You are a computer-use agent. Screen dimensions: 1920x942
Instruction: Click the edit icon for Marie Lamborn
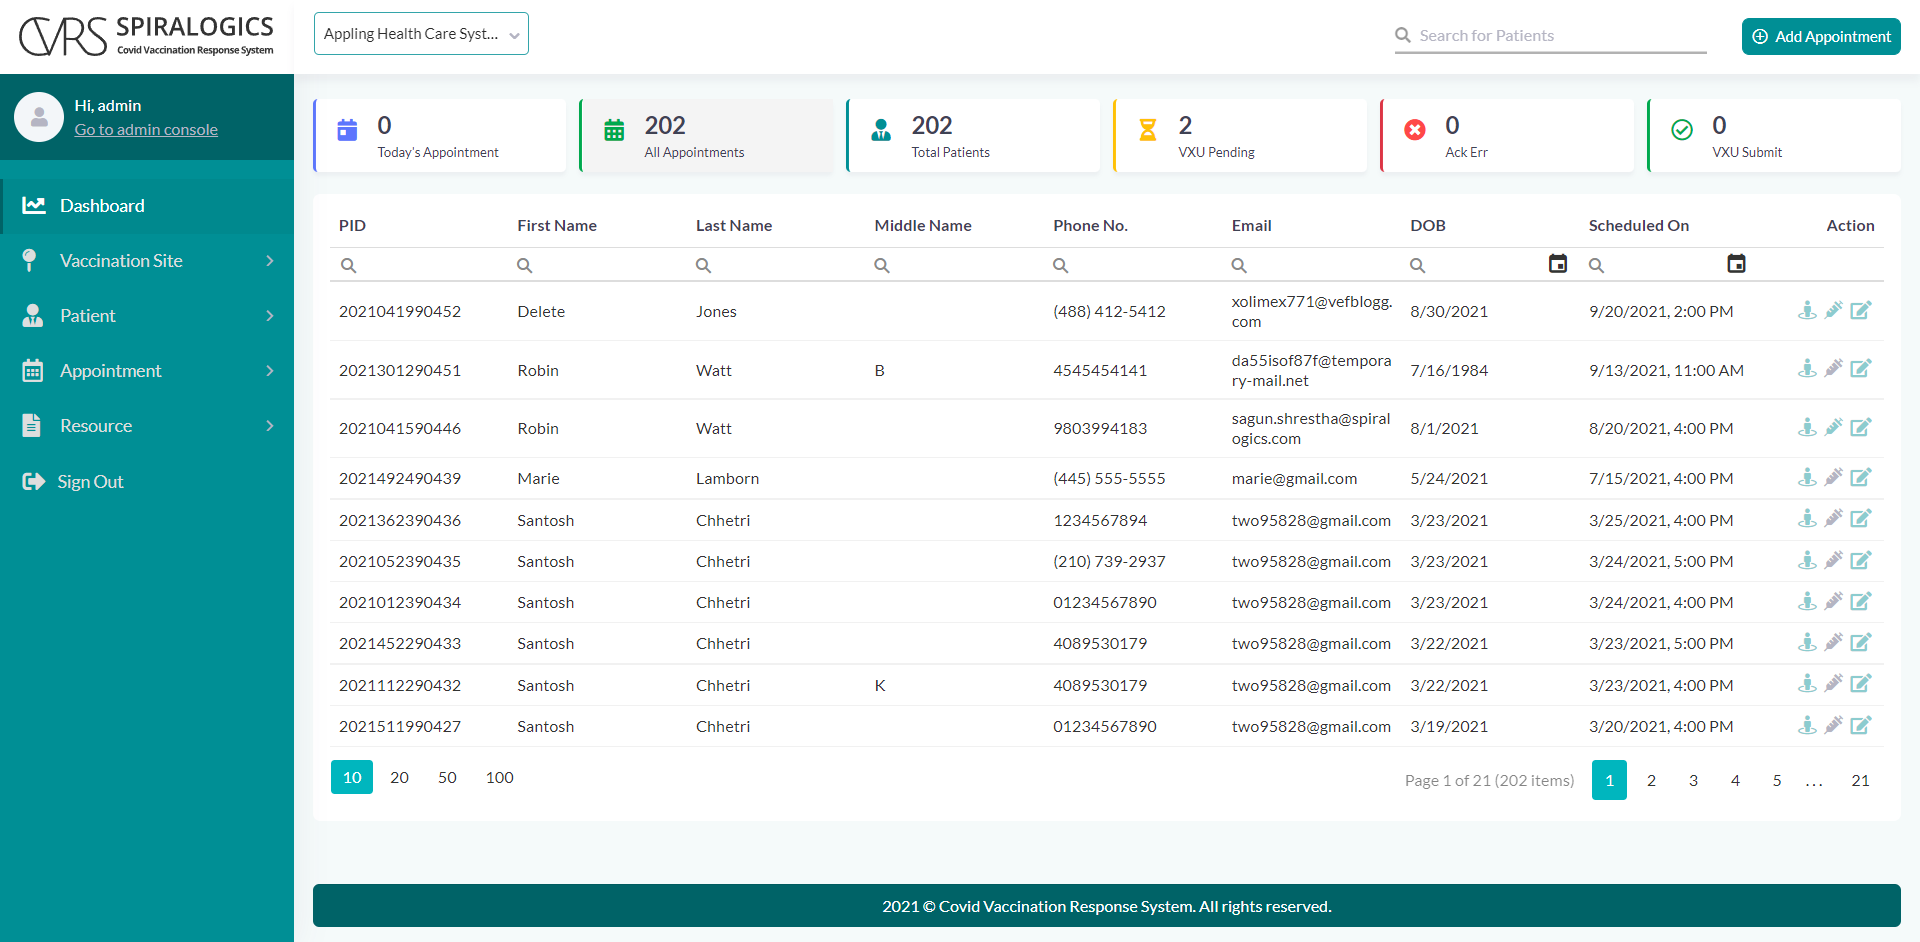tap(1860, 477)
